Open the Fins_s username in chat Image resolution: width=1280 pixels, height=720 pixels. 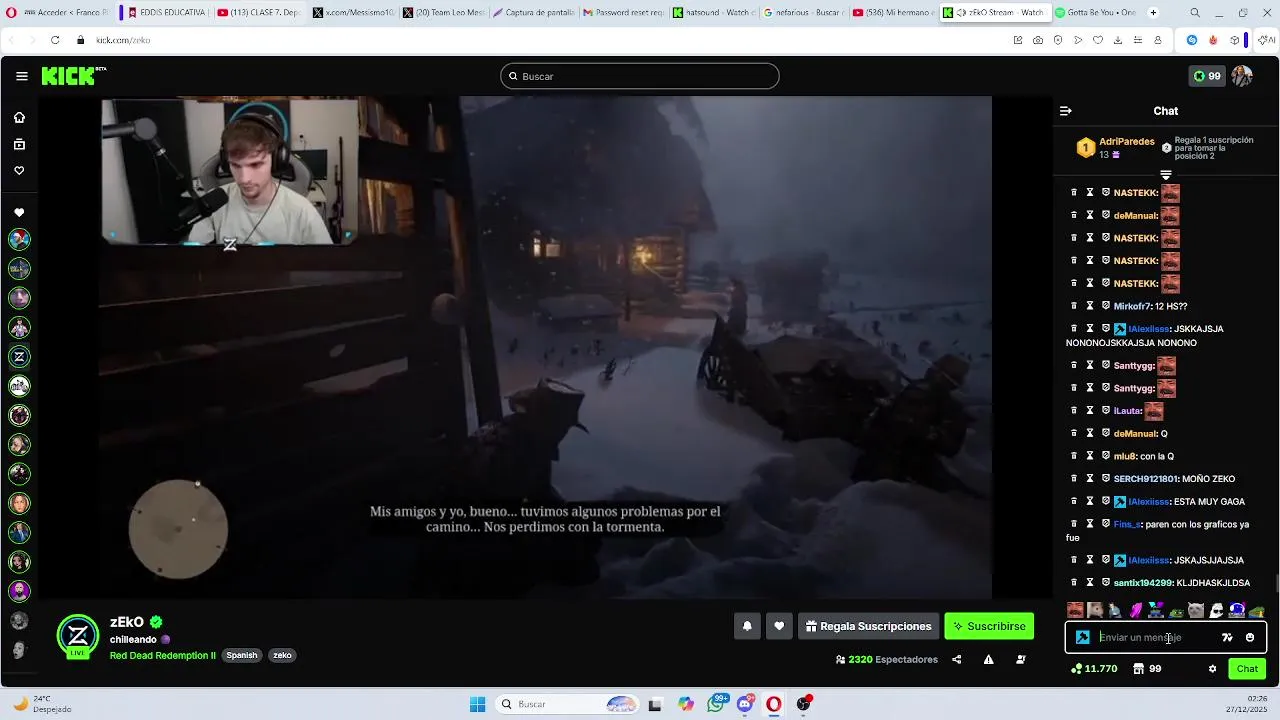[1127, 524]
